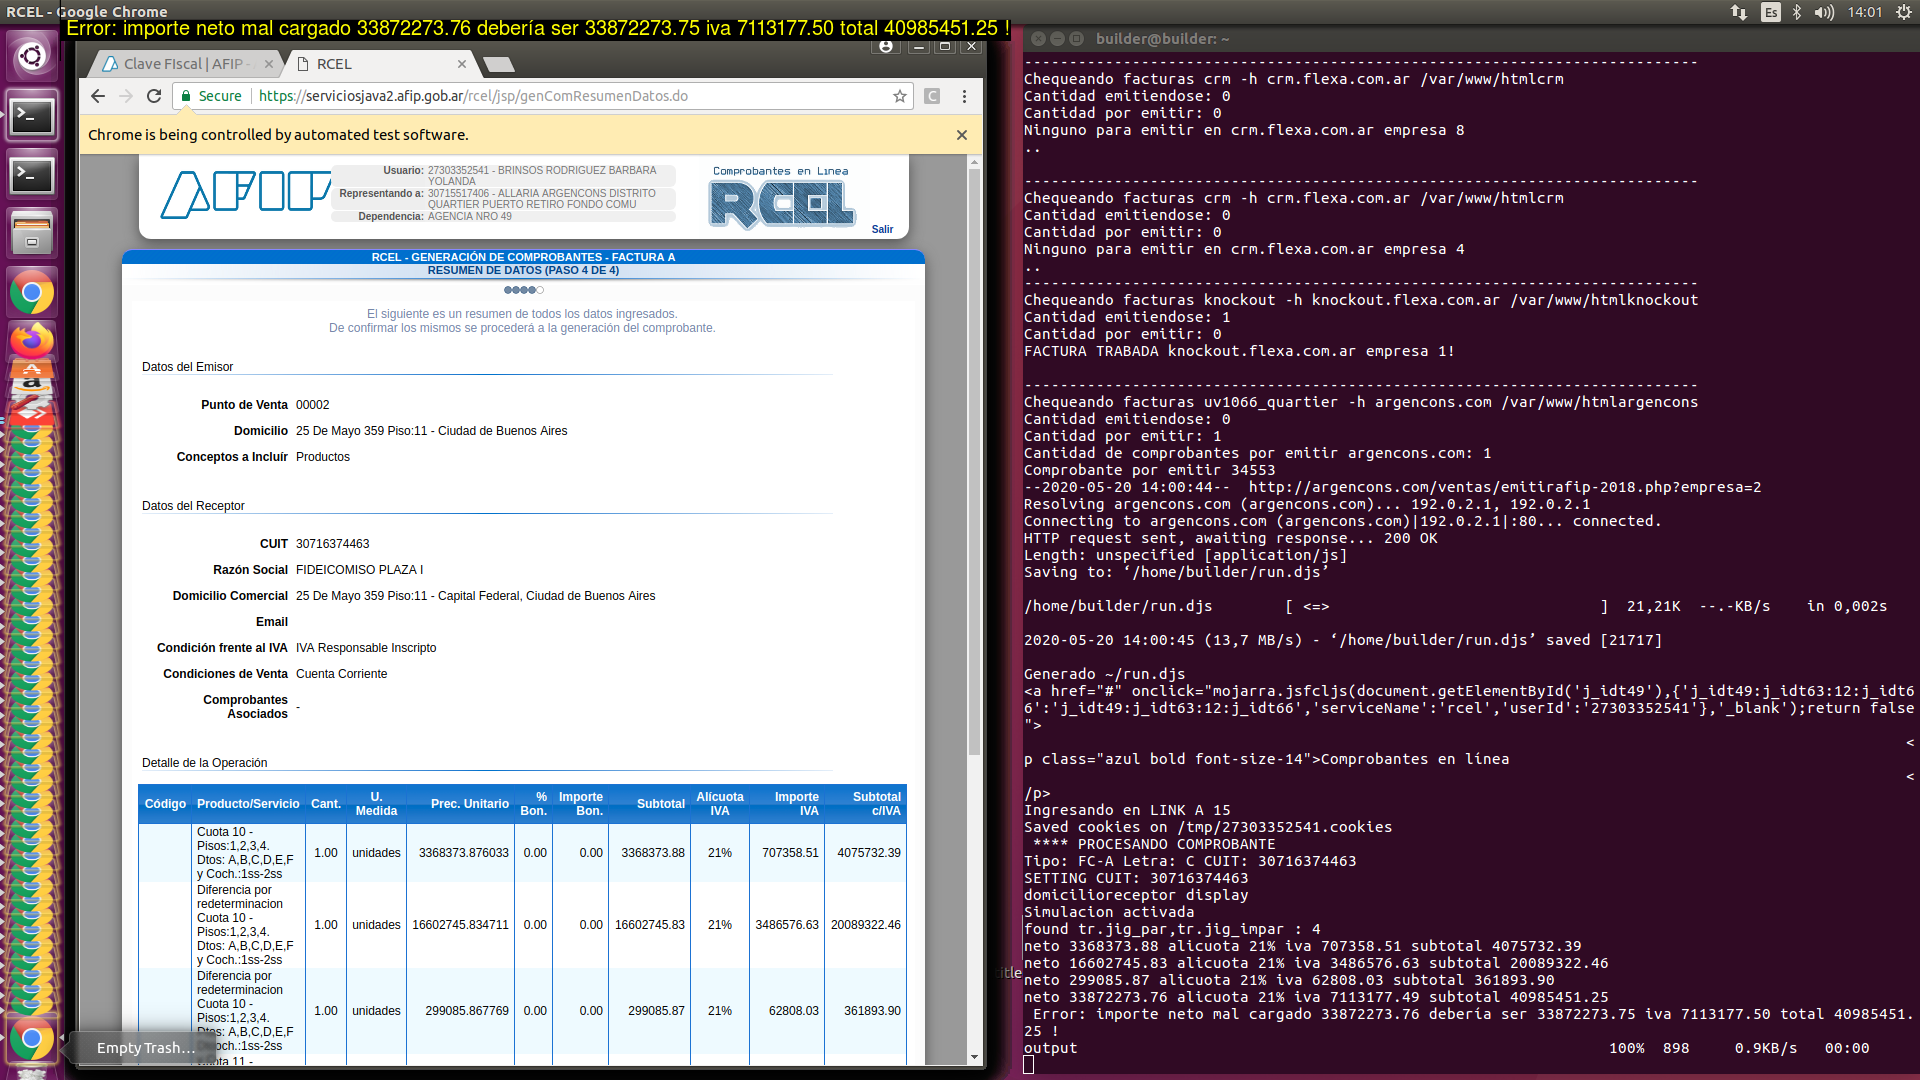Screen dimensions: 1920x1080
Task: Open the sound volume indicator
Action: pos(1825,12)
